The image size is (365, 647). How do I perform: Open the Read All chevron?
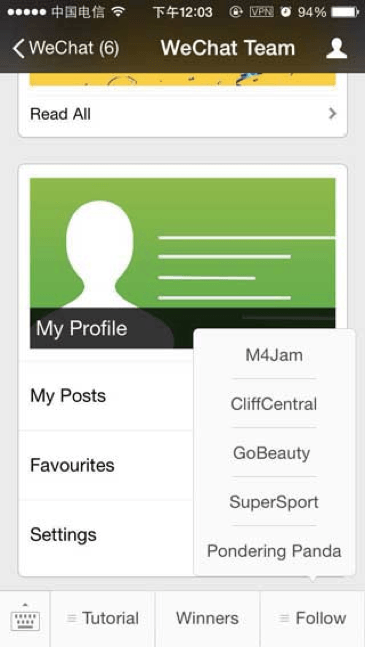332,114
